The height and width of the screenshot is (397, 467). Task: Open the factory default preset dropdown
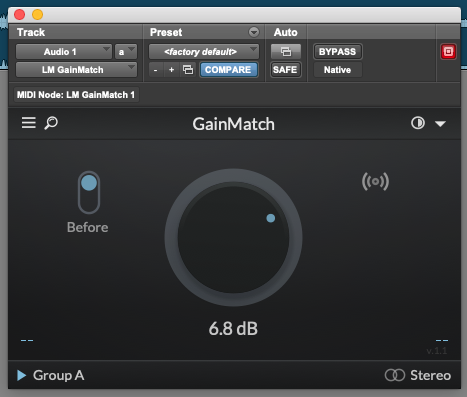click(204, 52)
